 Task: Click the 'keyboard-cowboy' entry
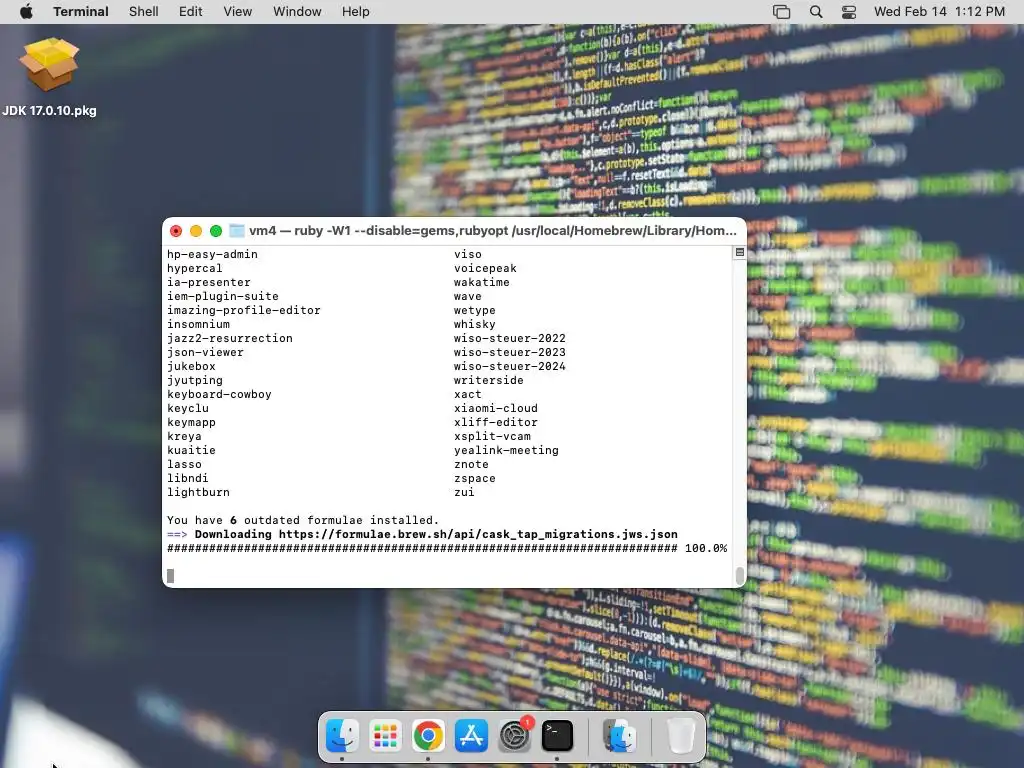click(x=219, y=394)
